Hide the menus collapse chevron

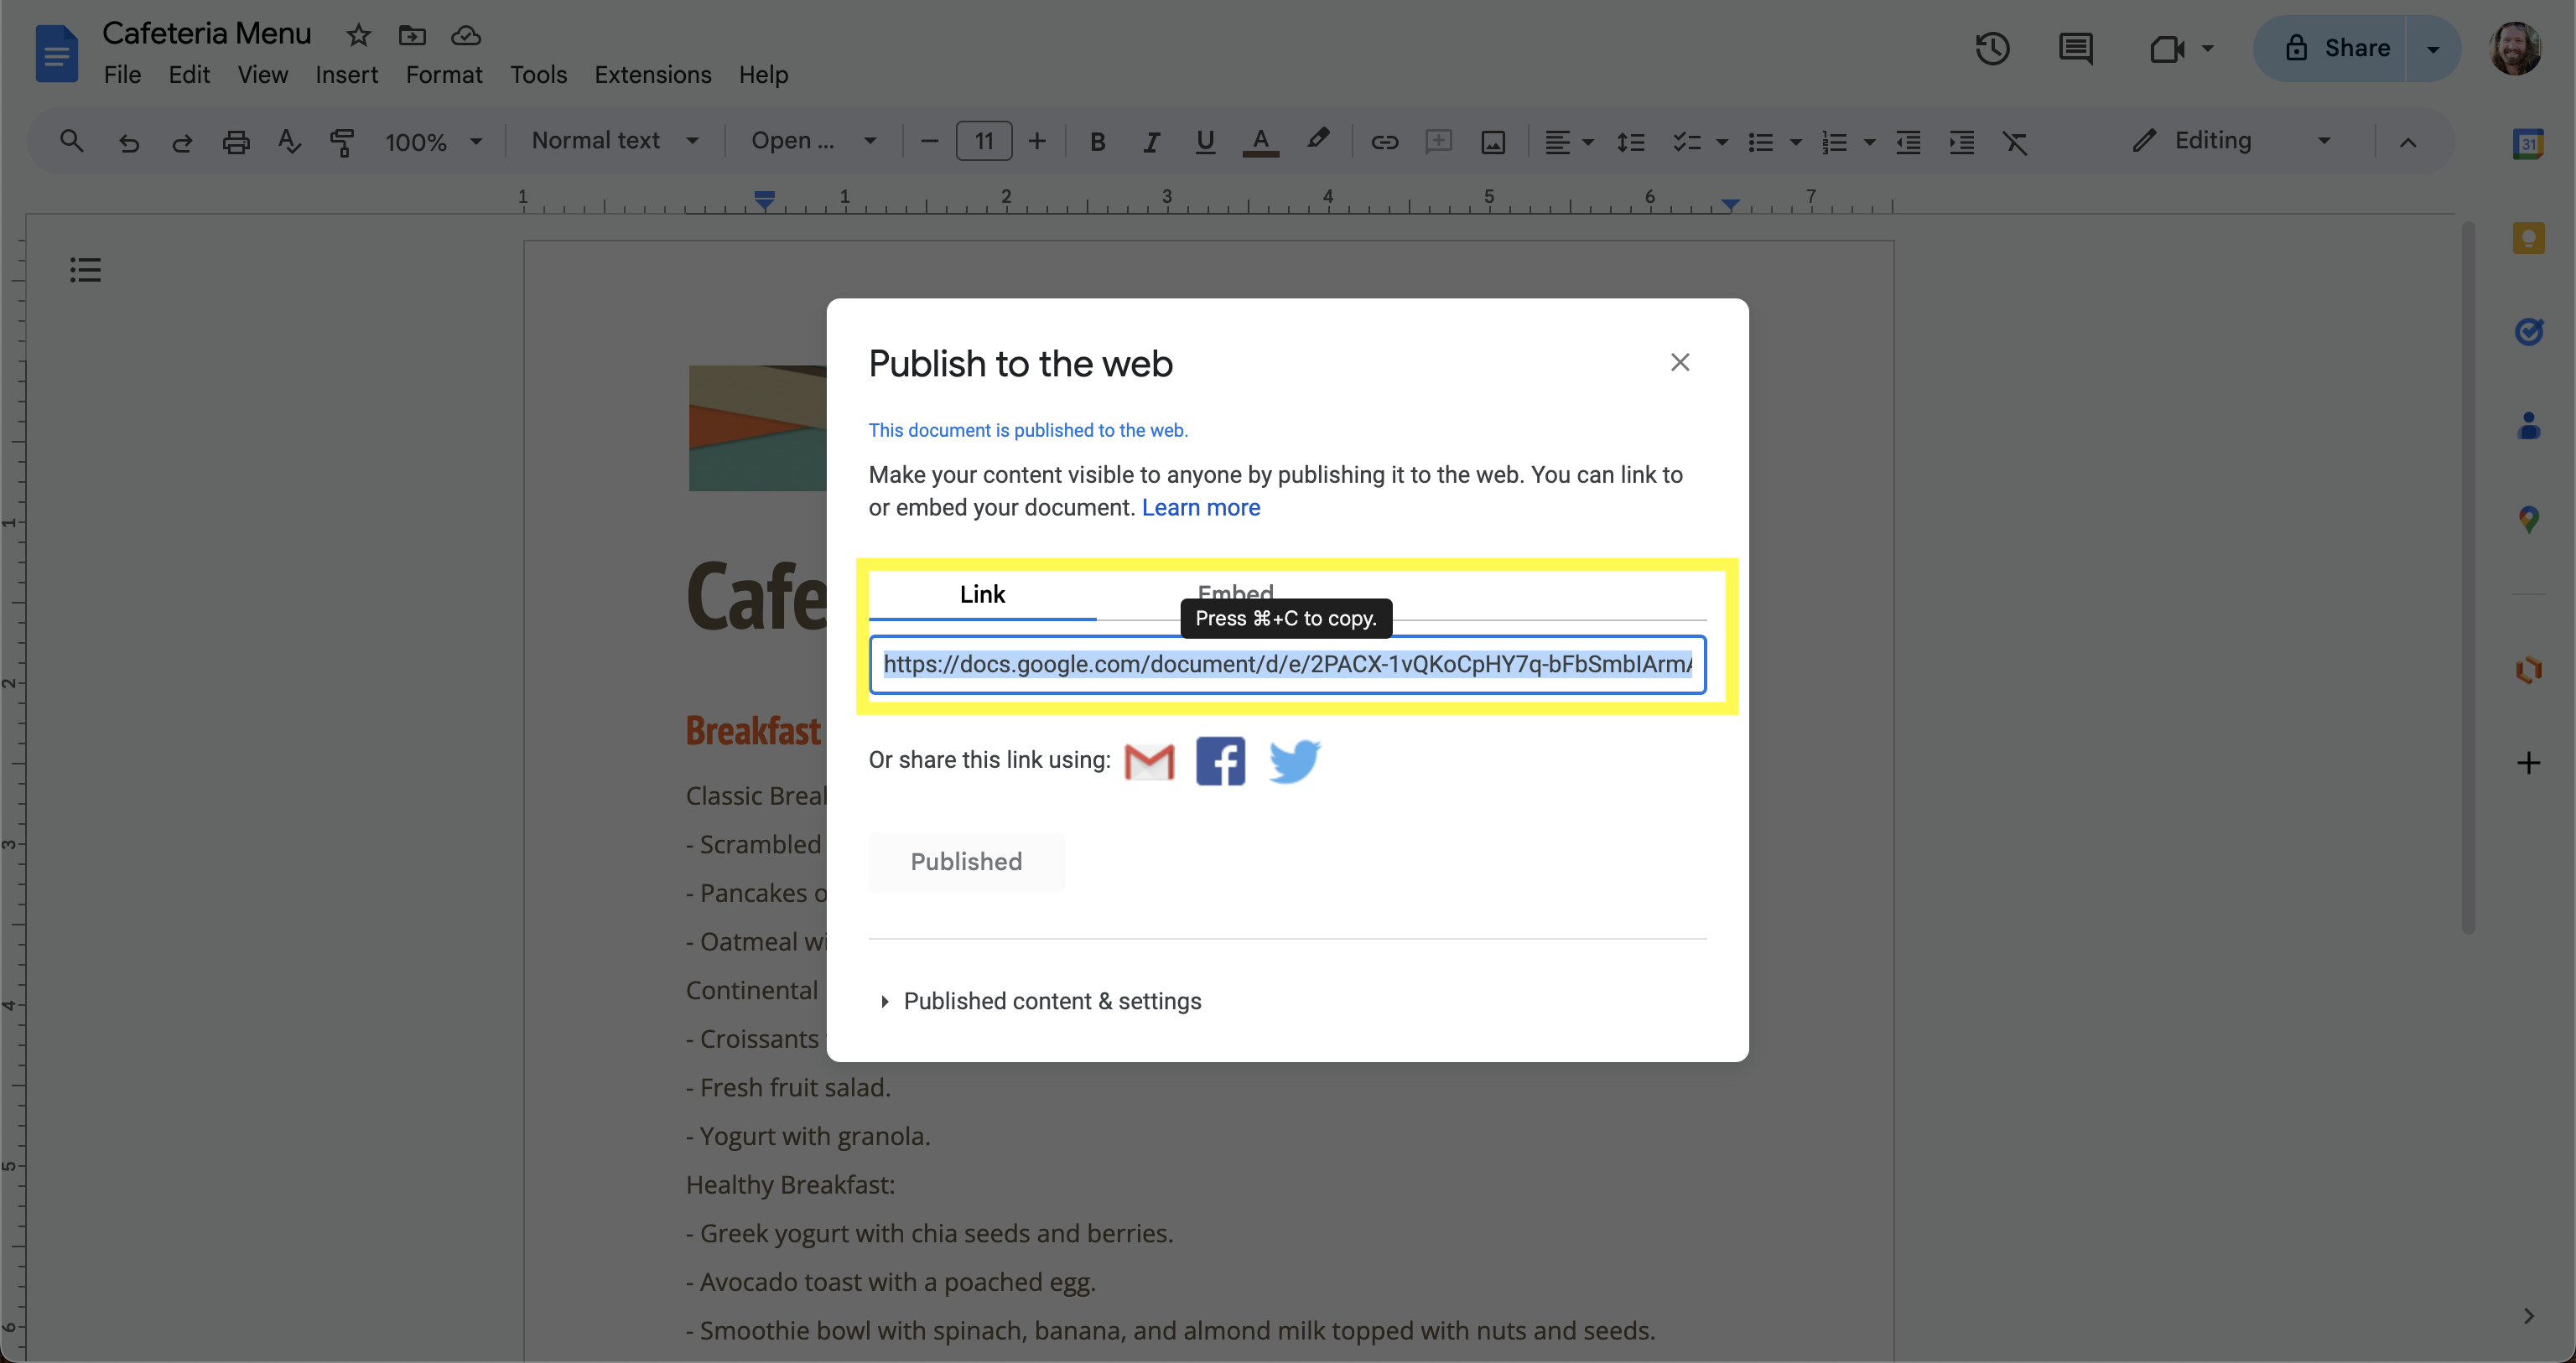[x=2408, y=142]
